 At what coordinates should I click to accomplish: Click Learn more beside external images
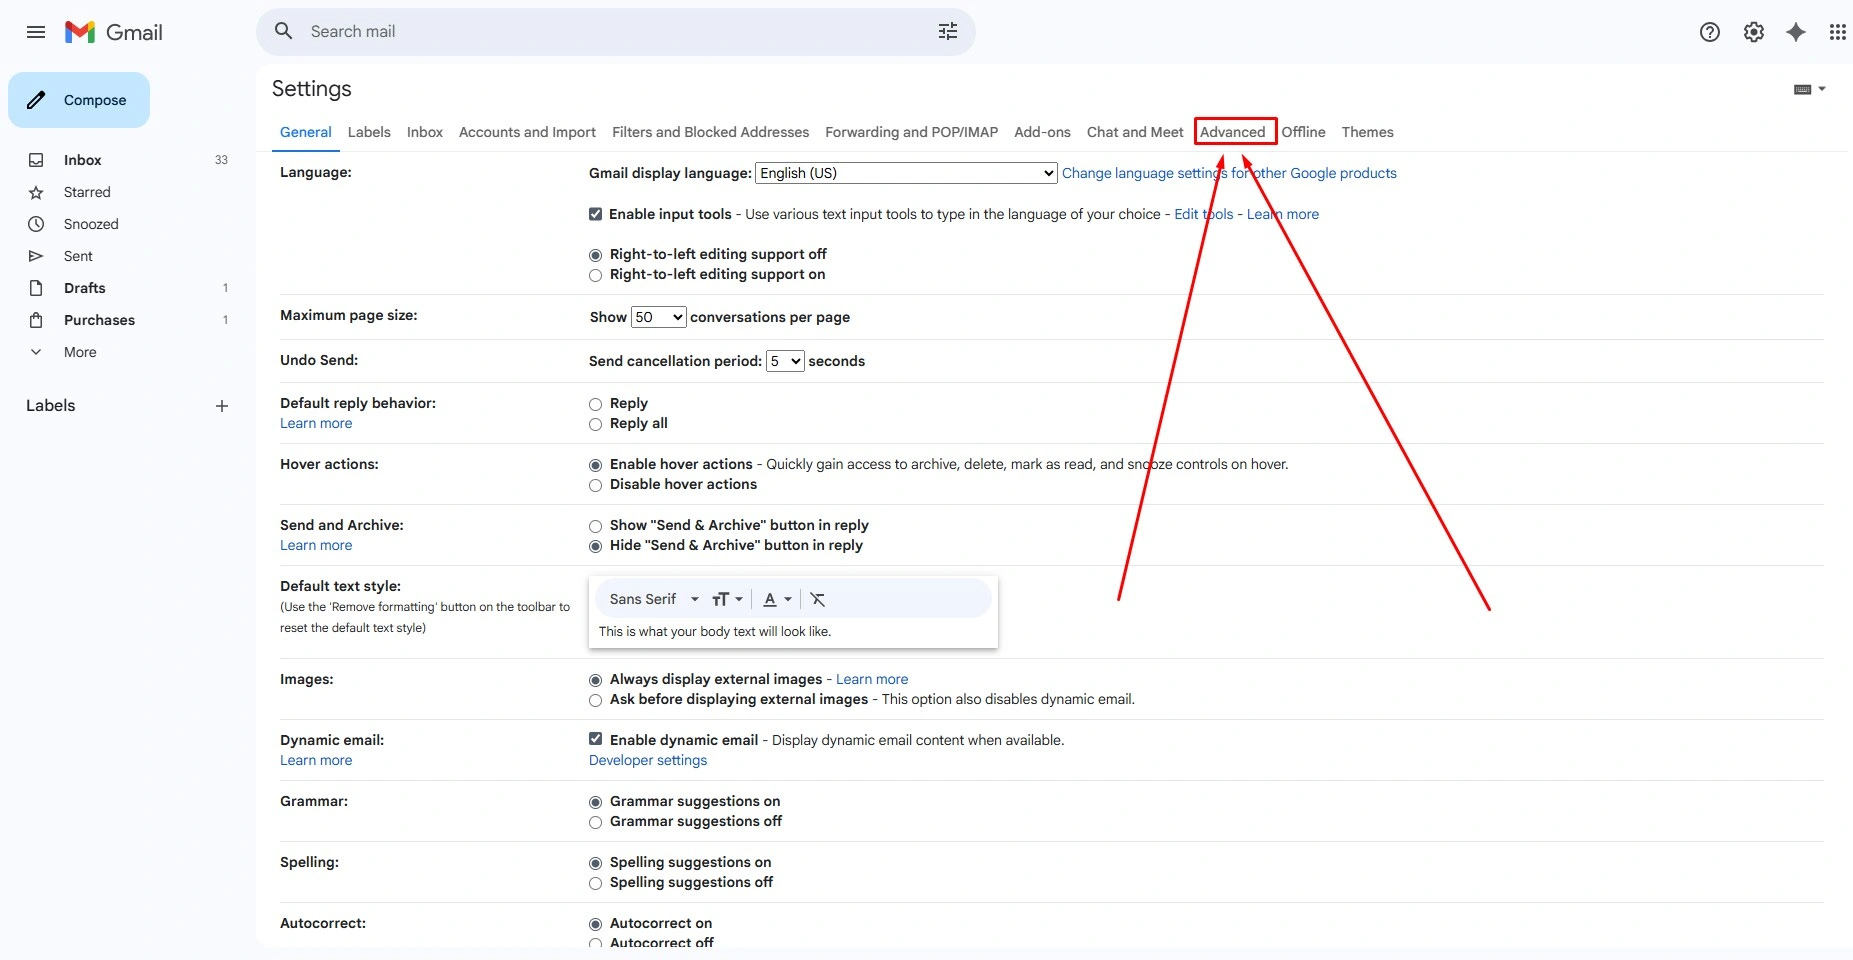pos(872,679)
